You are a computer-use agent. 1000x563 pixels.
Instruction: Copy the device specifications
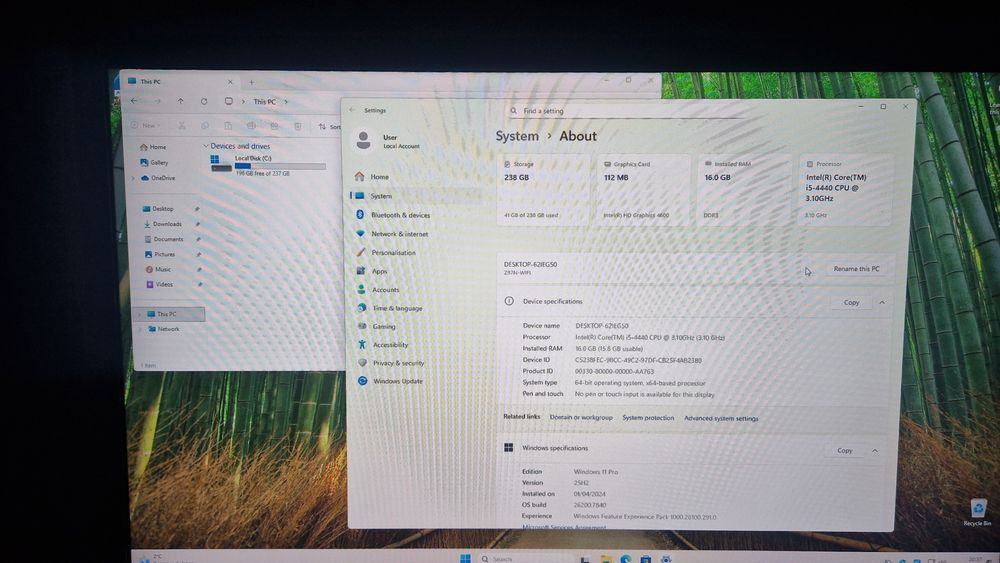tap(851, 302)
